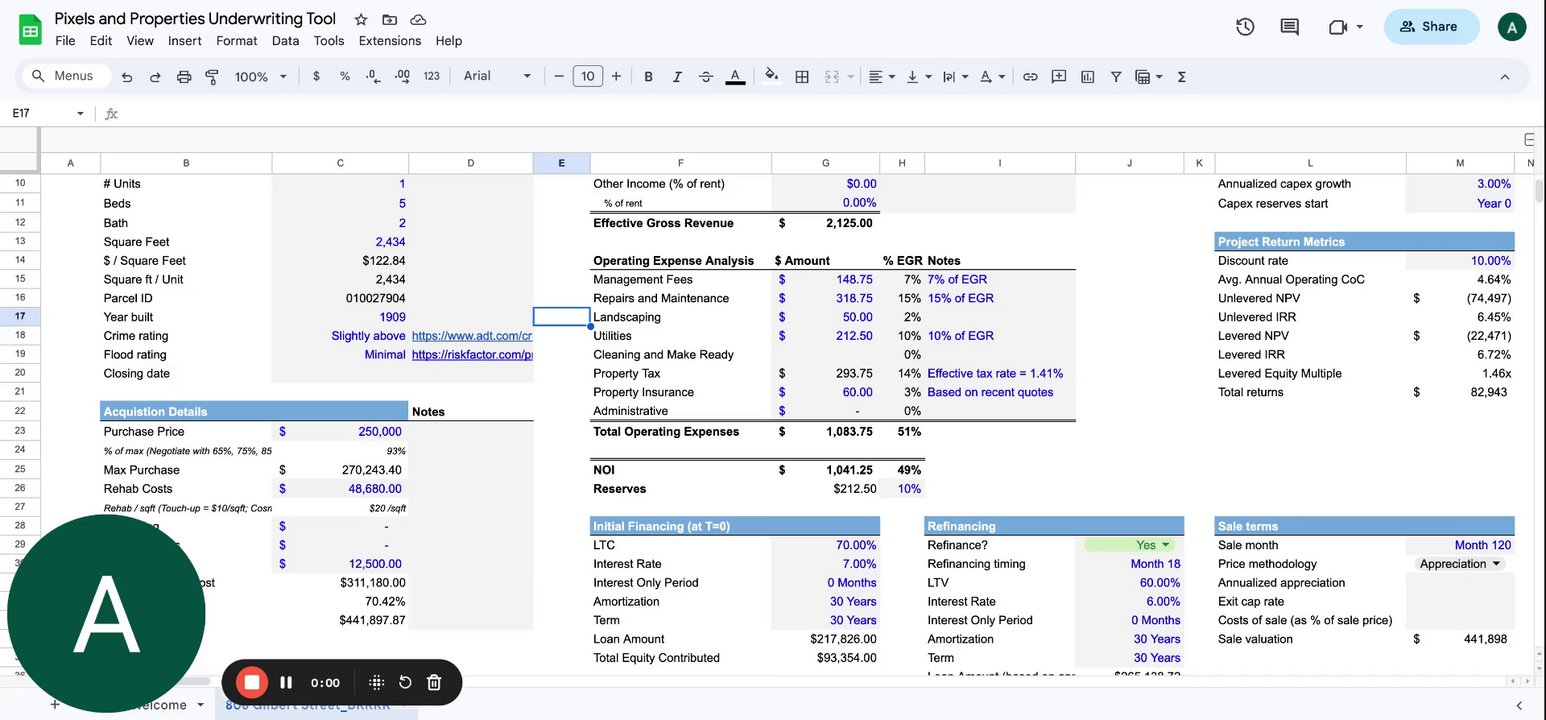Screen dimensions: 1546x720
Task: Click the Create a filter icon
Action: (1116, 77)
